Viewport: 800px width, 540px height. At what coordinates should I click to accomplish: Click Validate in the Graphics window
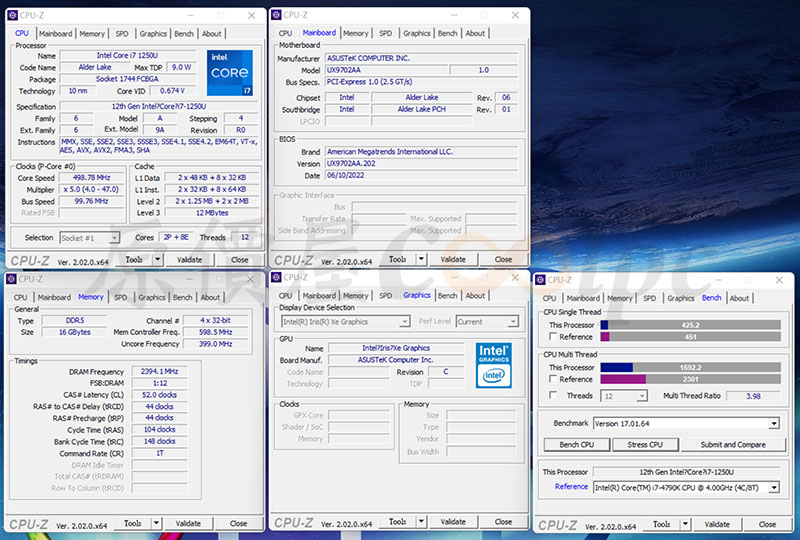point(453,522)
